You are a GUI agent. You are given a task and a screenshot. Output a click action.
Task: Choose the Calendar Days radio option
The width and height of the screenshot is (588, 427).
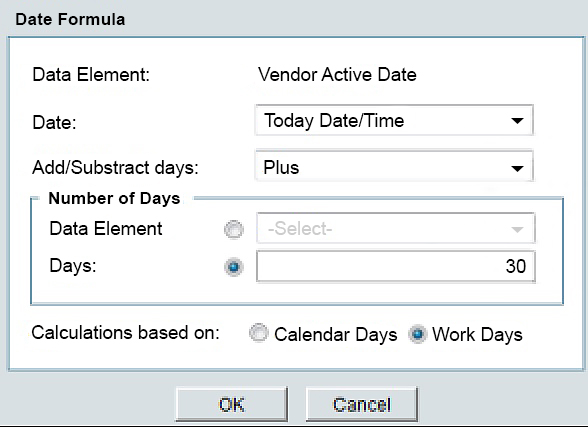pyautogui.click(x=259, y=333)
